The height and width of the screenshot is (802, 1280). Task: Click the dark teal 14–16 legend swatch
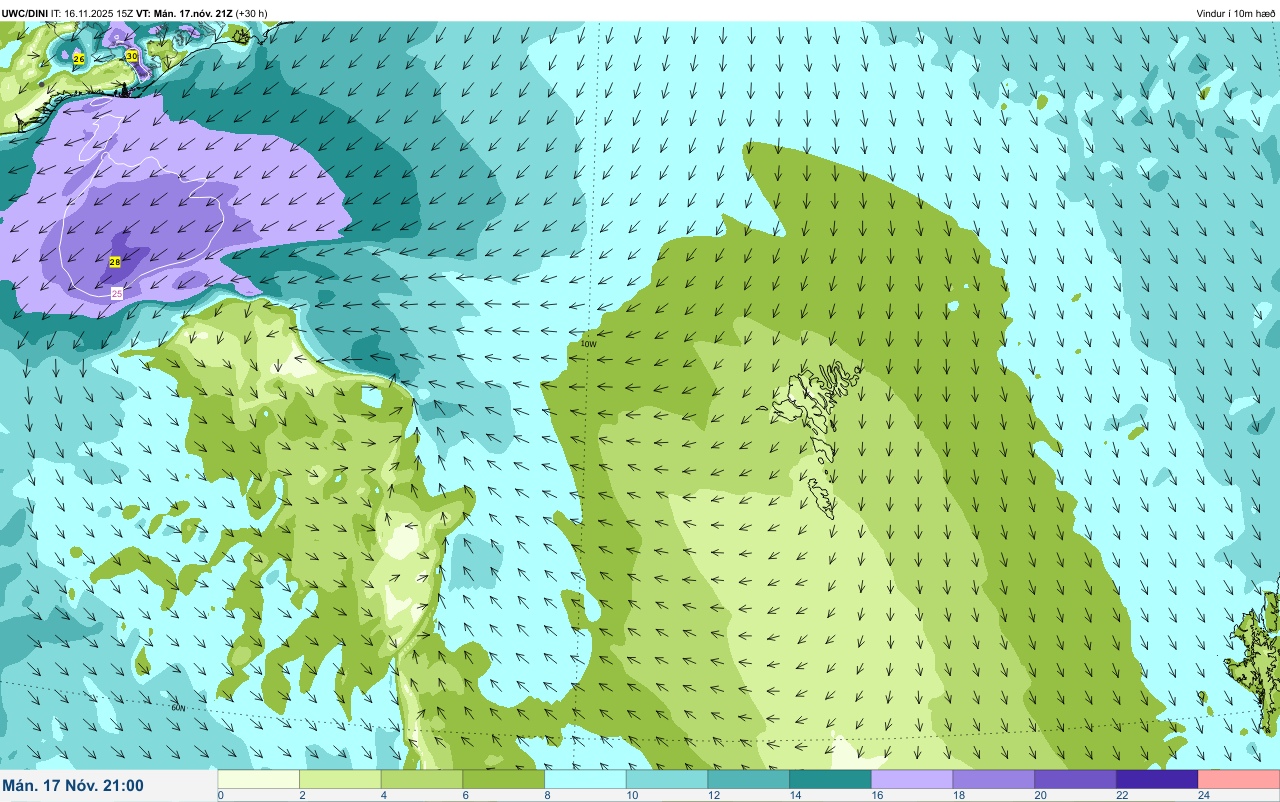[830, 779]
